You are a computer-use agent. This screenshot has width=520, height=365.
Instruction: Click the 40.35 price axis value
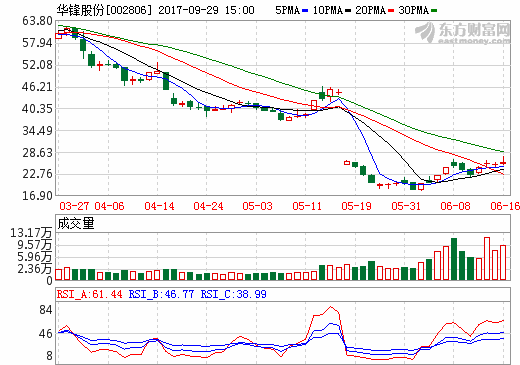pyautogui.click(x=38, y=109)
